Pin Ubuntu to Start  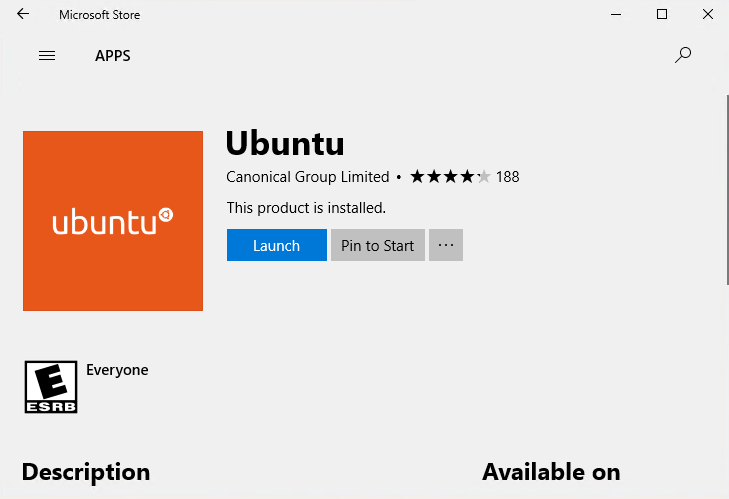click(378, 245)
